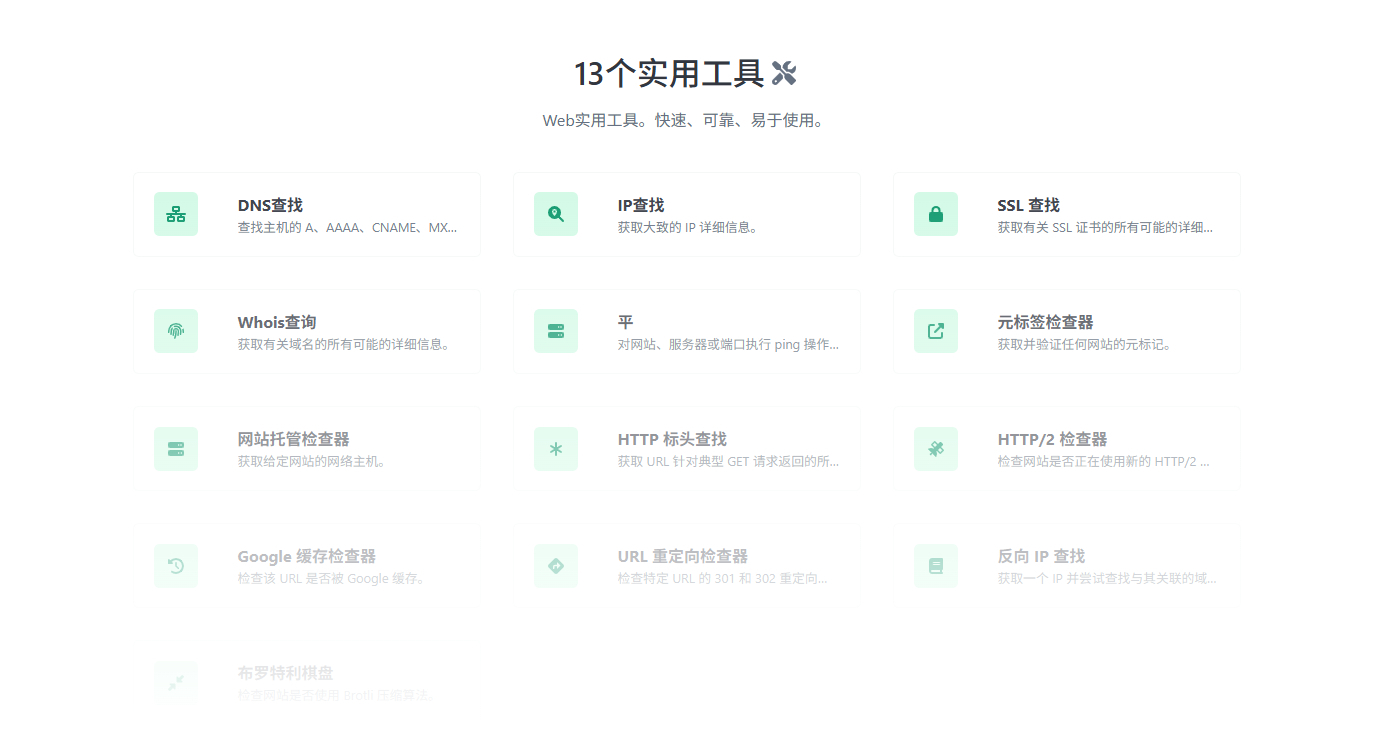
Task: Click the SSL 查找 padlock icon
Action: click(x=936, y=214)
